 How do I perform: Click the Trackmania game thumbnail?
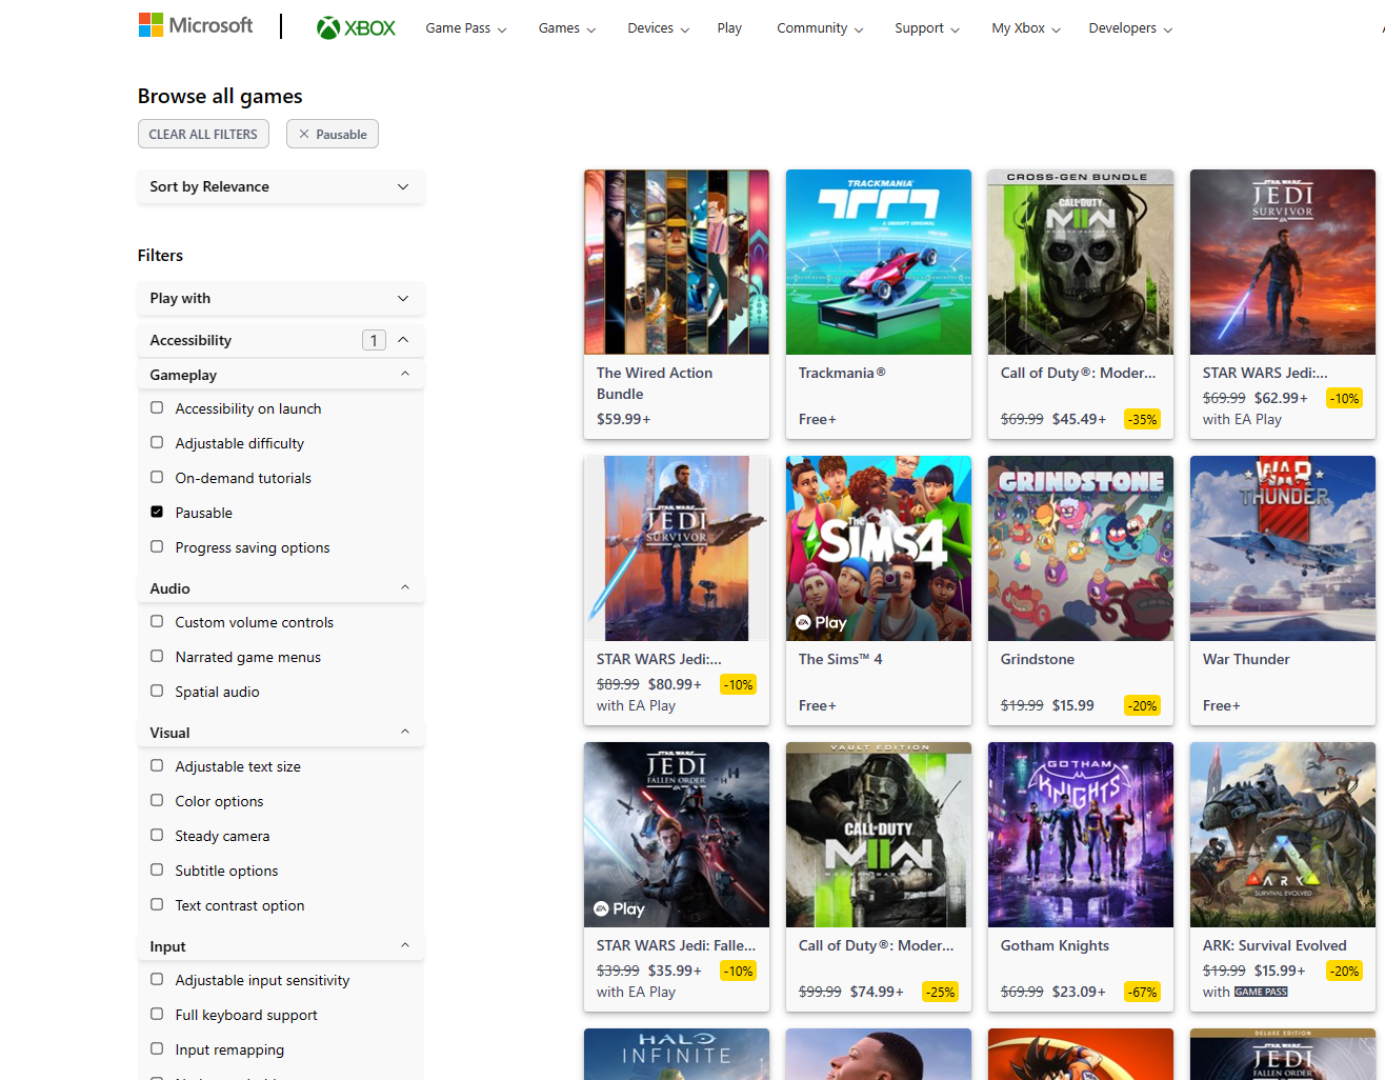[x=878, y=262]
